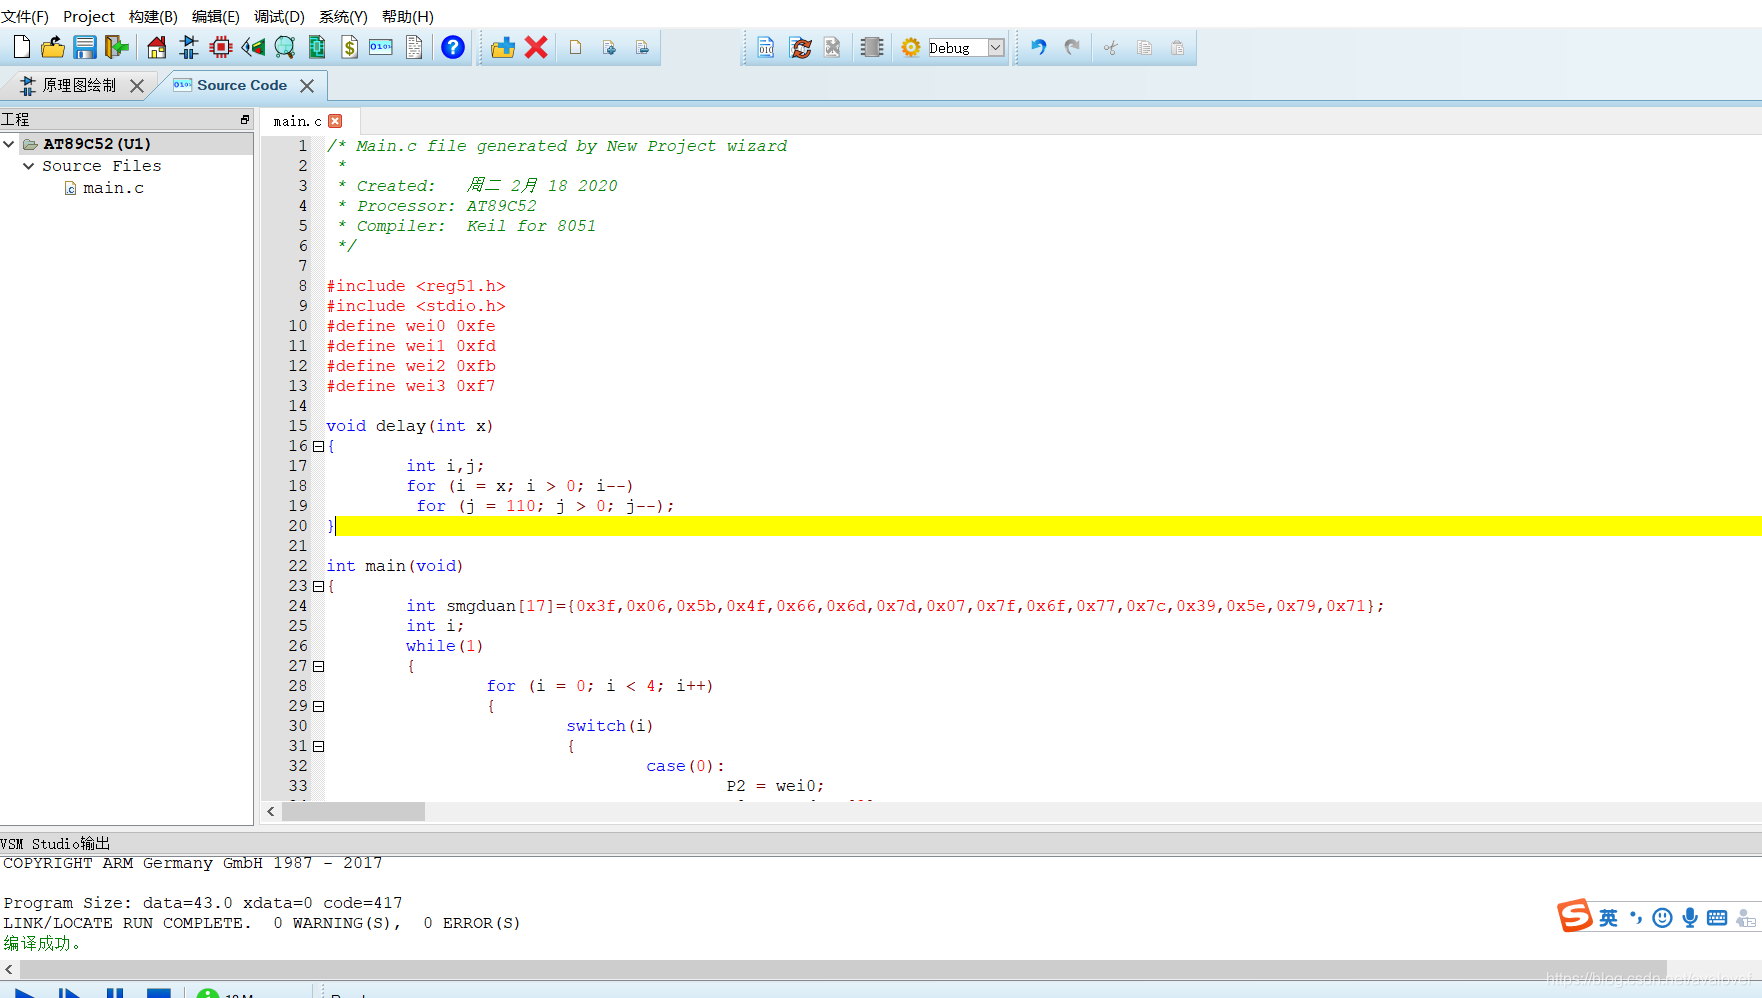1762x998 pixels.
Task: Fold the delay function at line 16
Action: pyautogui.click(x=318, y=446)
